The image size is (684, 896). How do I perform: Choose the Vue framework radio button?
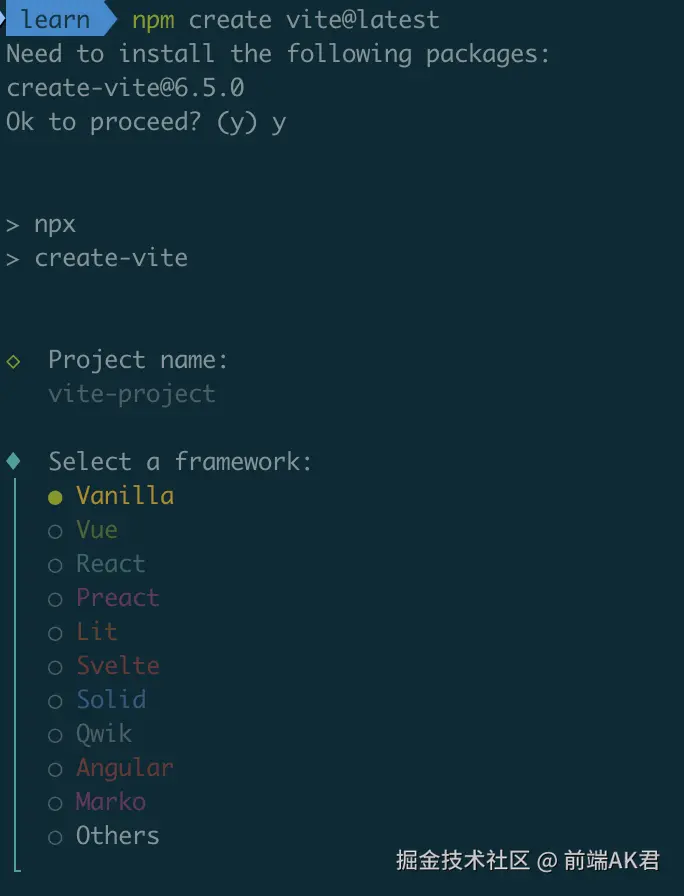[x=55, y=531]
